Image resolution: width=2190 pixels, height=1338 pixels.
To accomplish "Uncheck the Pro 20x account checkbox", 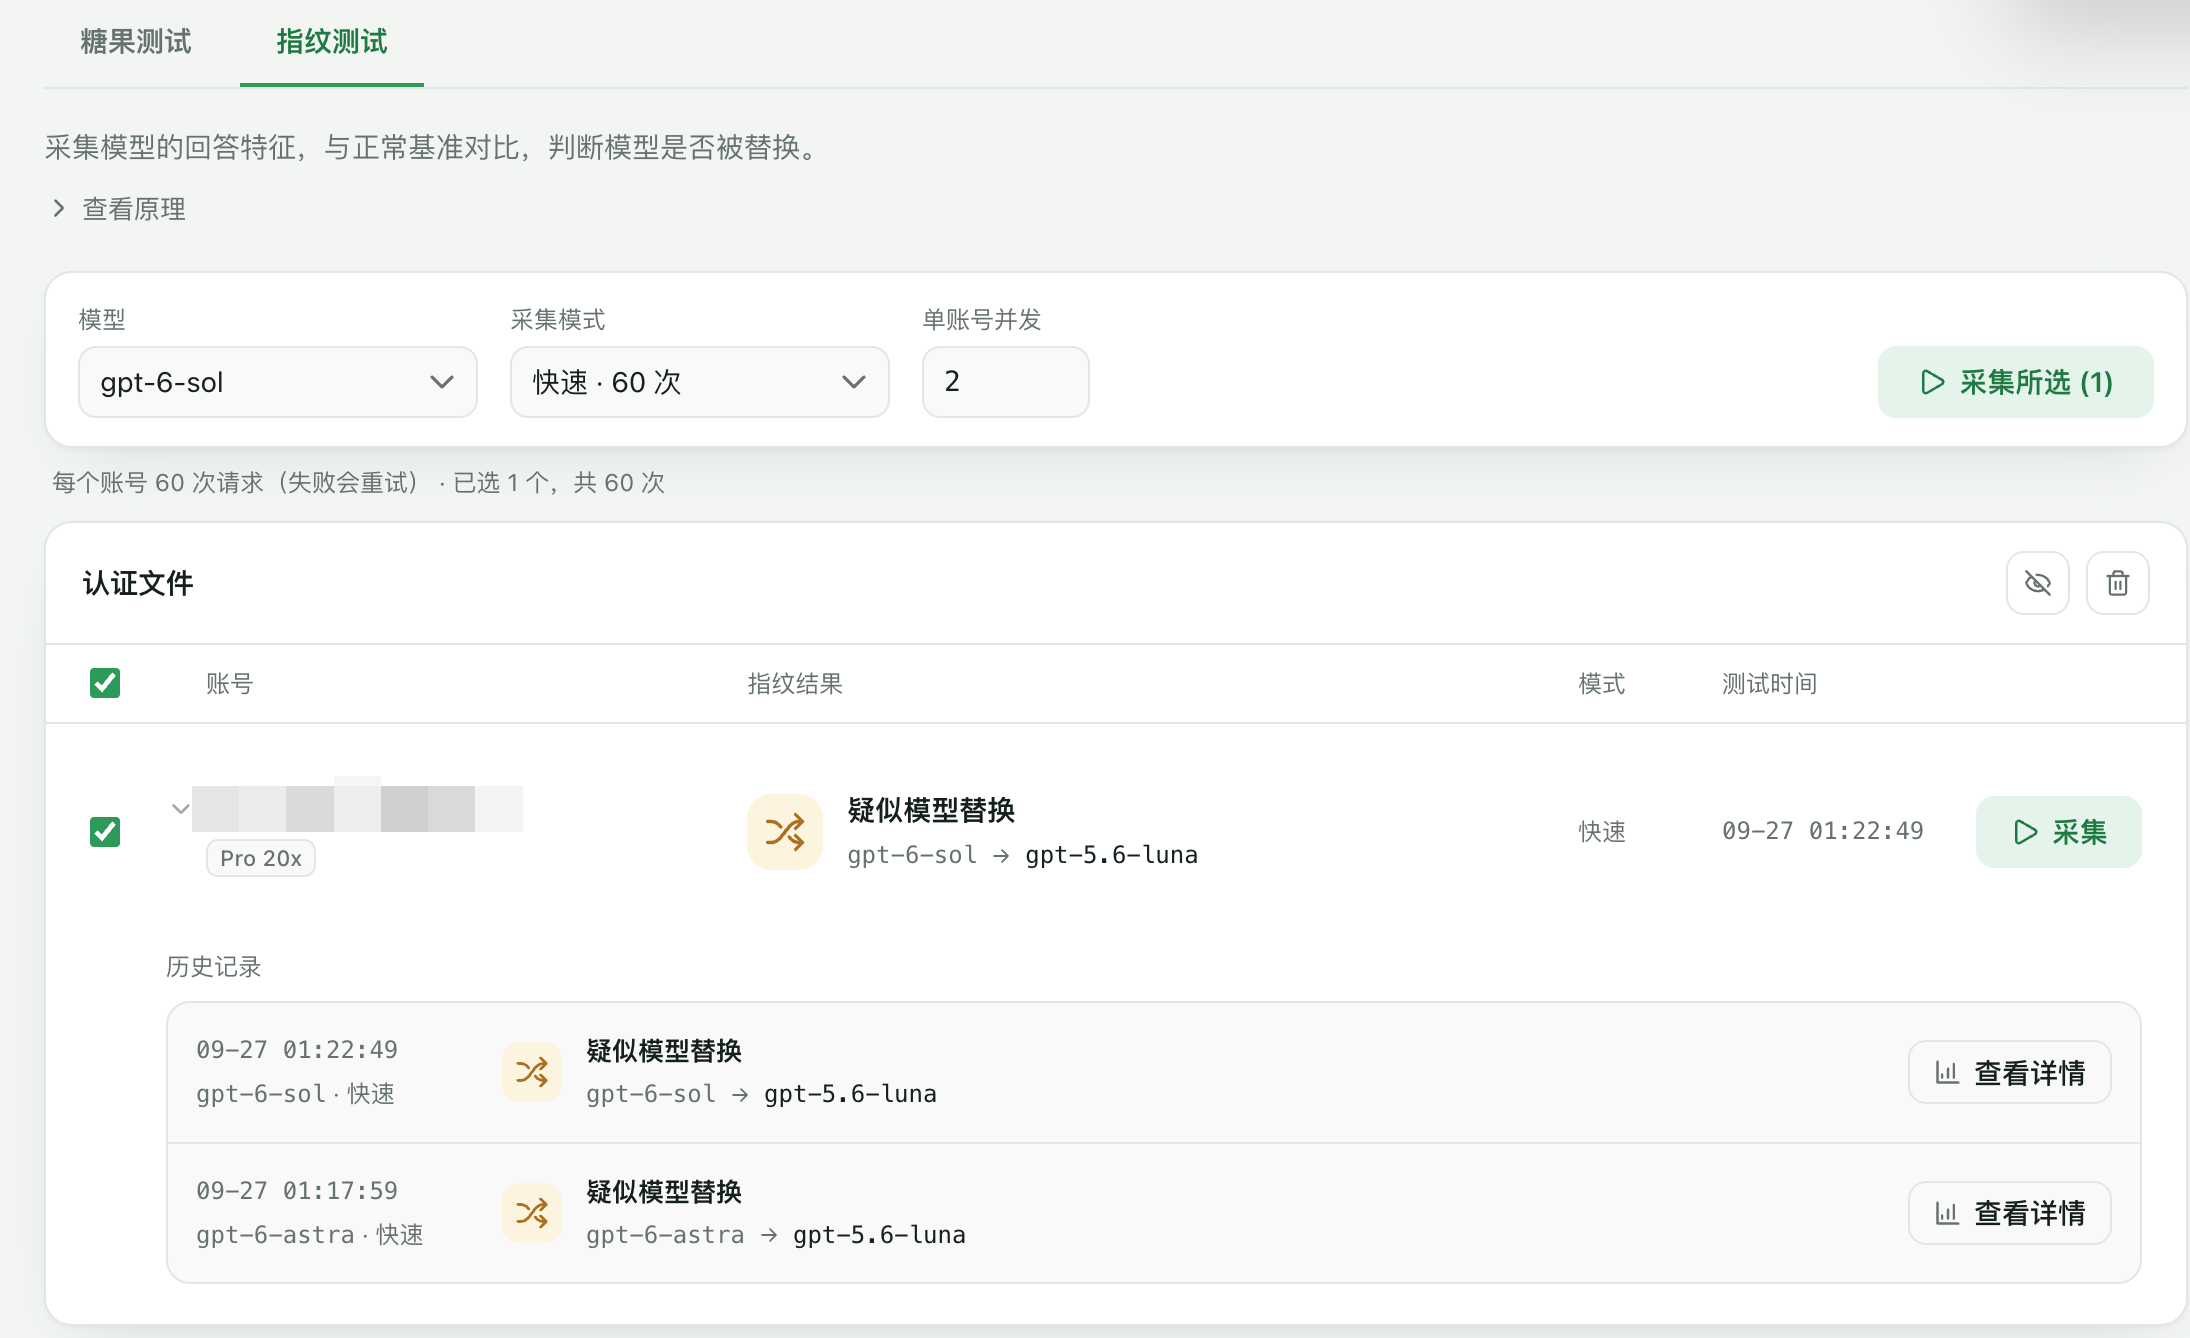I will pos(105,831).
